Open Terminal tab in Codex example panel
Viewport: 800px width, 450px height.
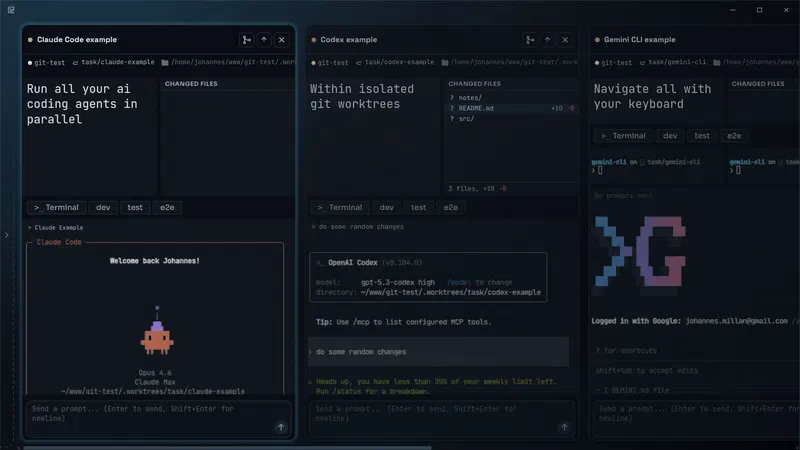[340, 208]
